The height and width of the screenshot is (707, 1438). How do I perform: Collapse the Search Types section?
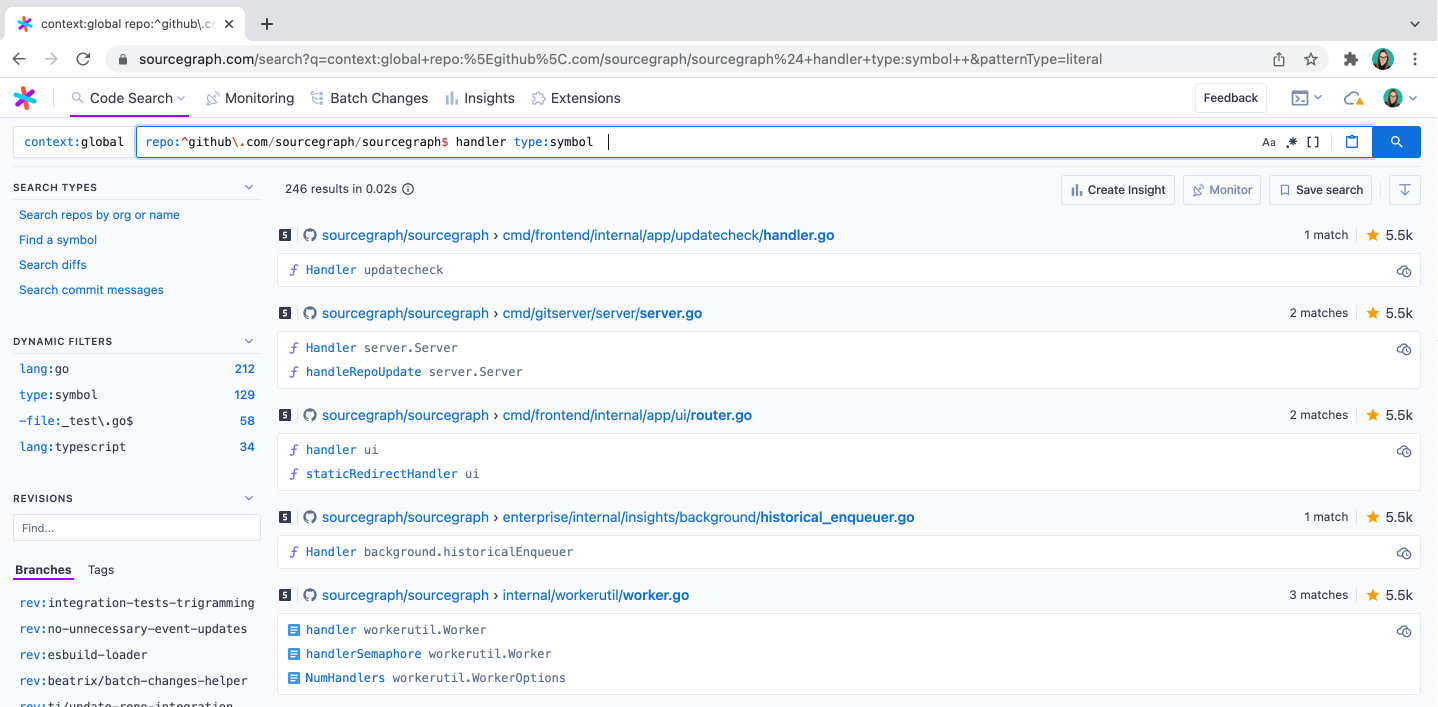point(249,187)
